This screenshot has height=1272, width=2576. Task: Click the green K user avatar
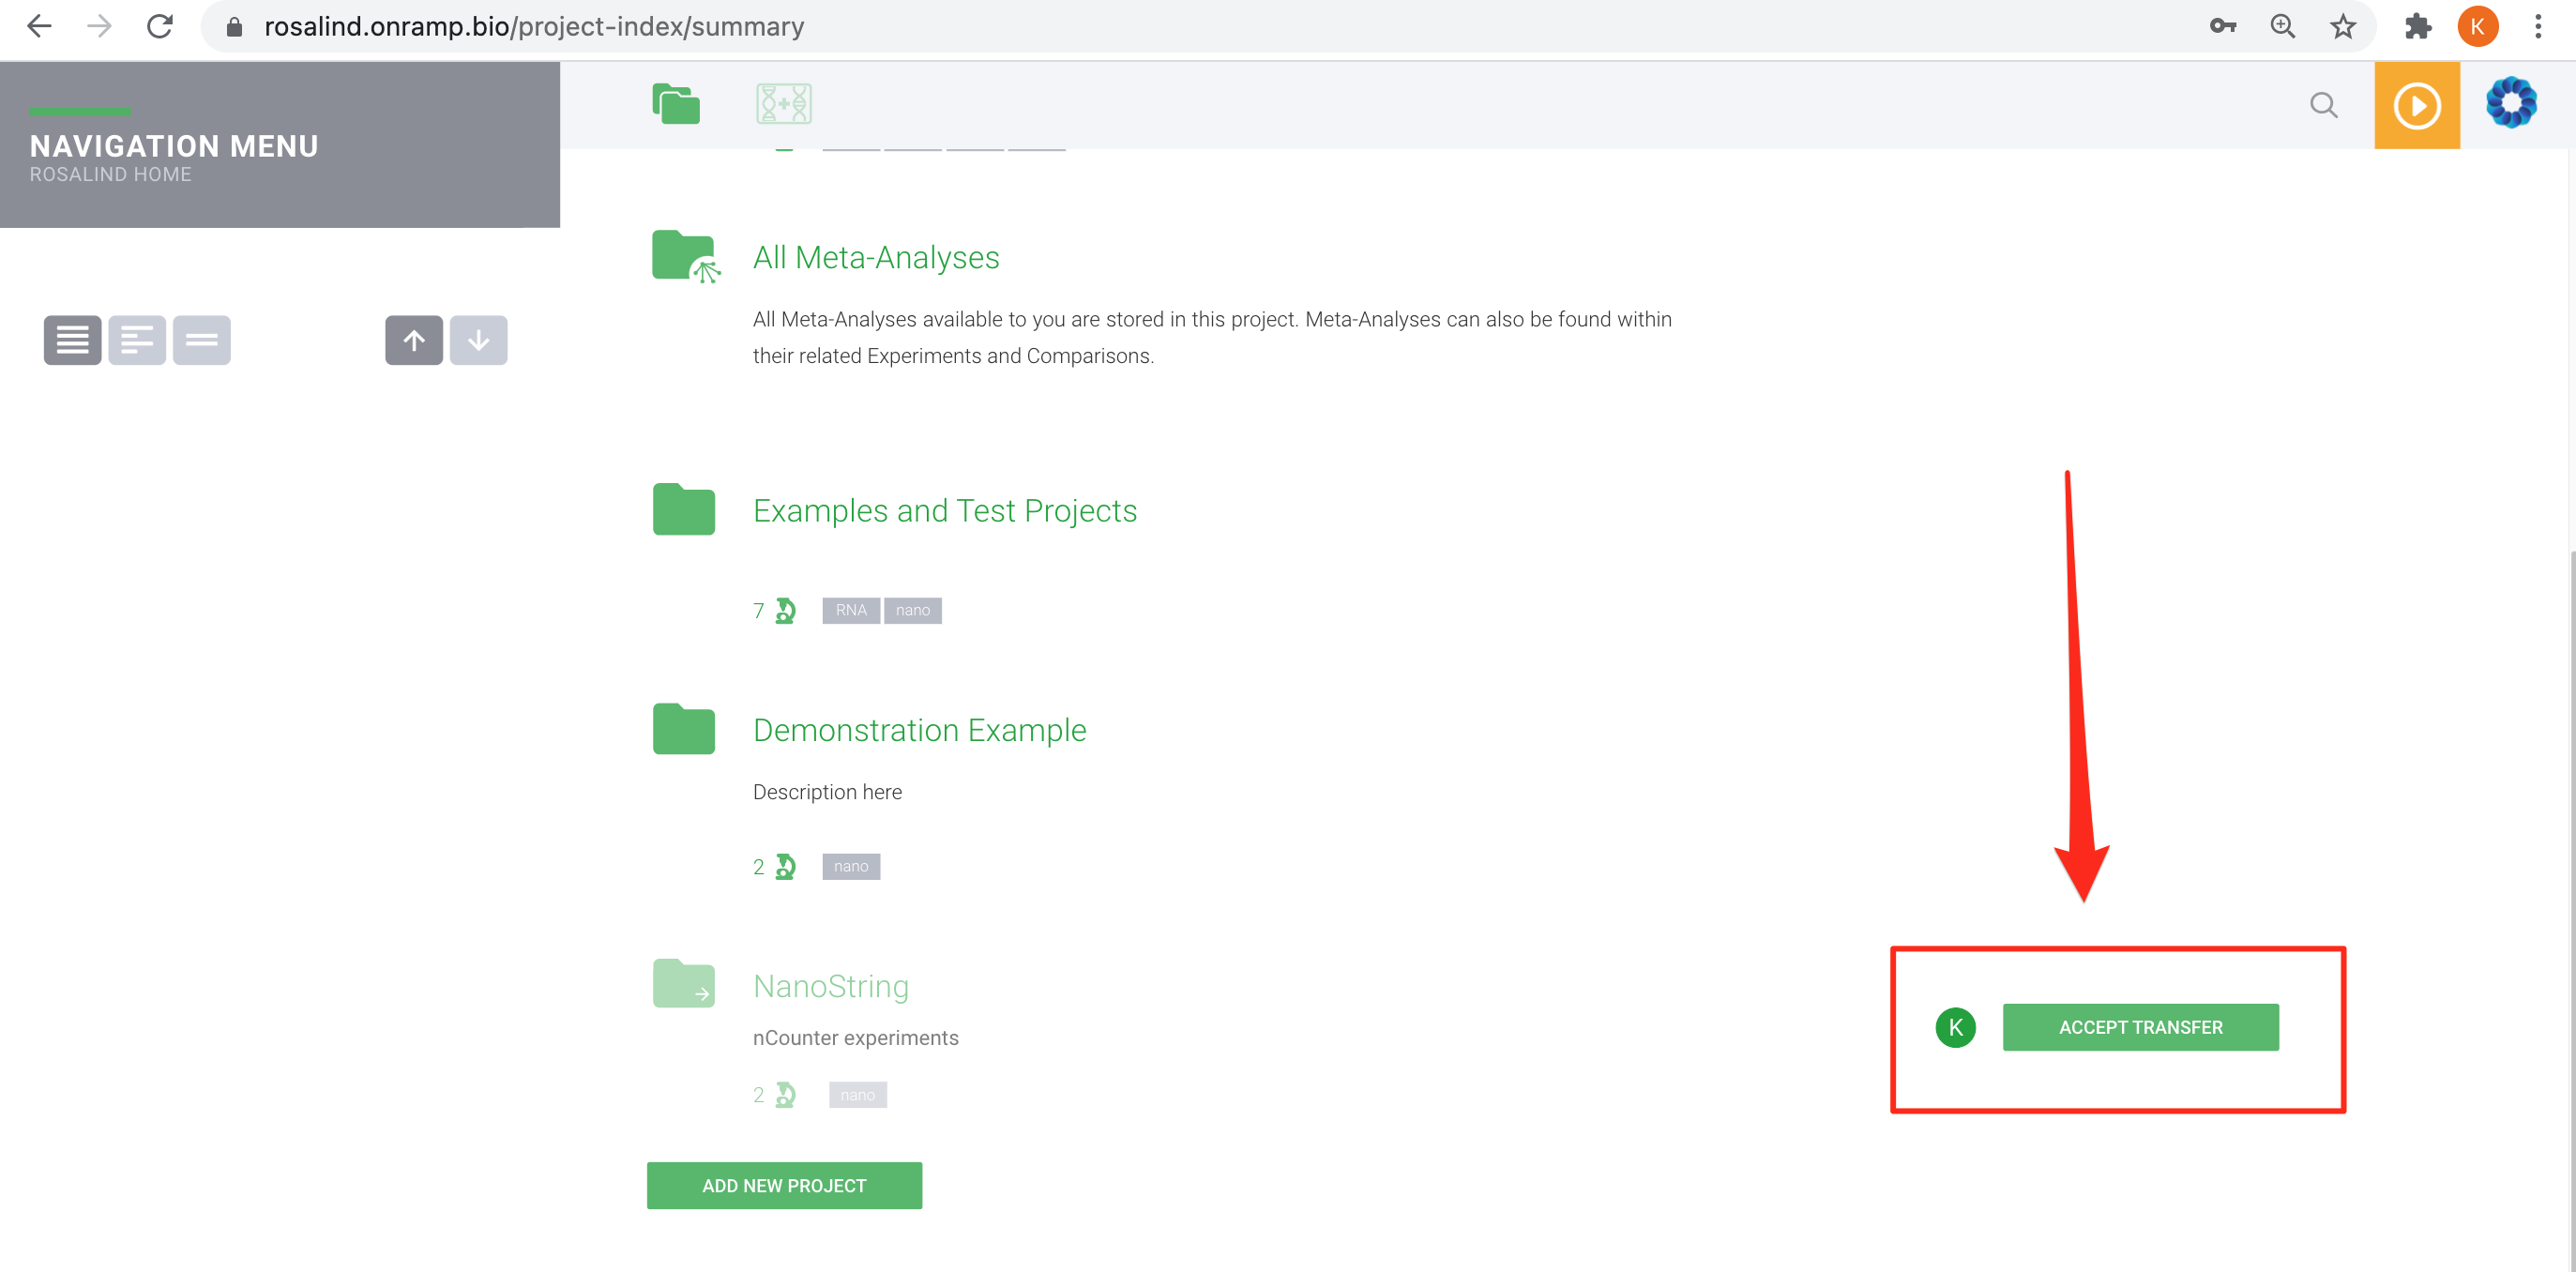pos(1955,1027)
